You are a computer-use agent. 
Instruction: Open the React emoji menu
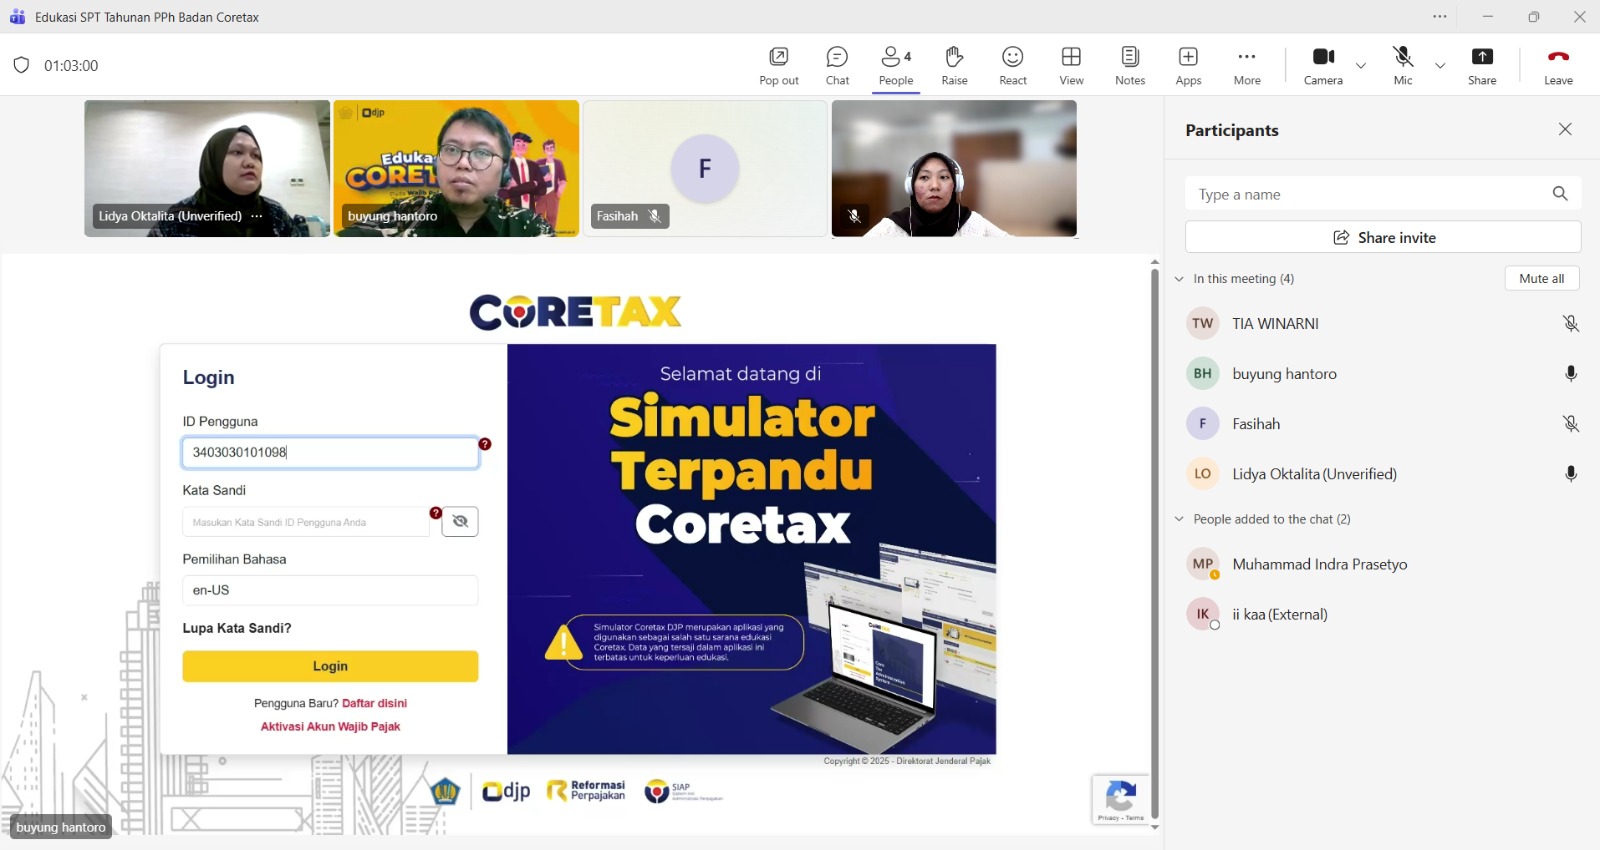click(x=1012, y=65)
